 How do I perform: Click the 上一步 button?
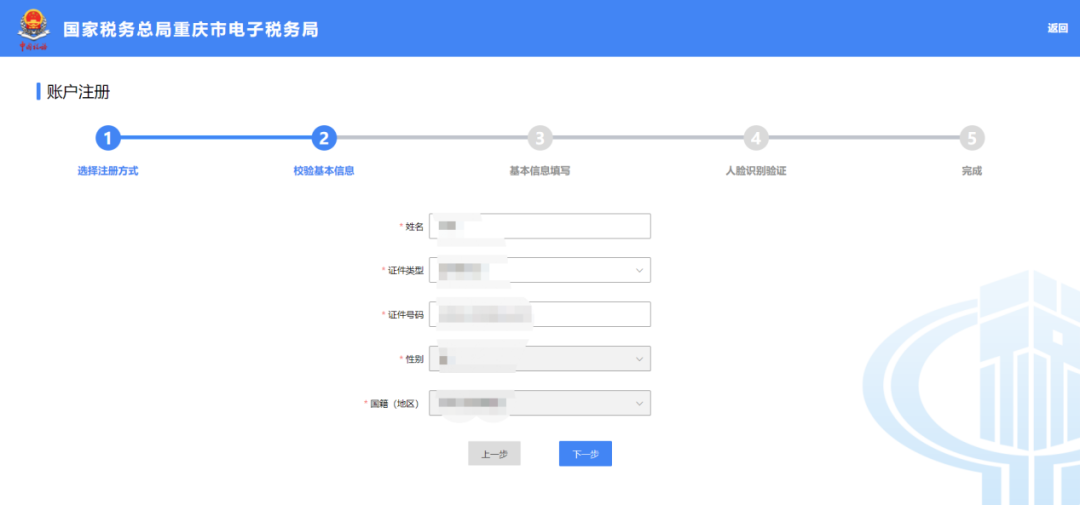pyautogui.click(x=495, y=454)
